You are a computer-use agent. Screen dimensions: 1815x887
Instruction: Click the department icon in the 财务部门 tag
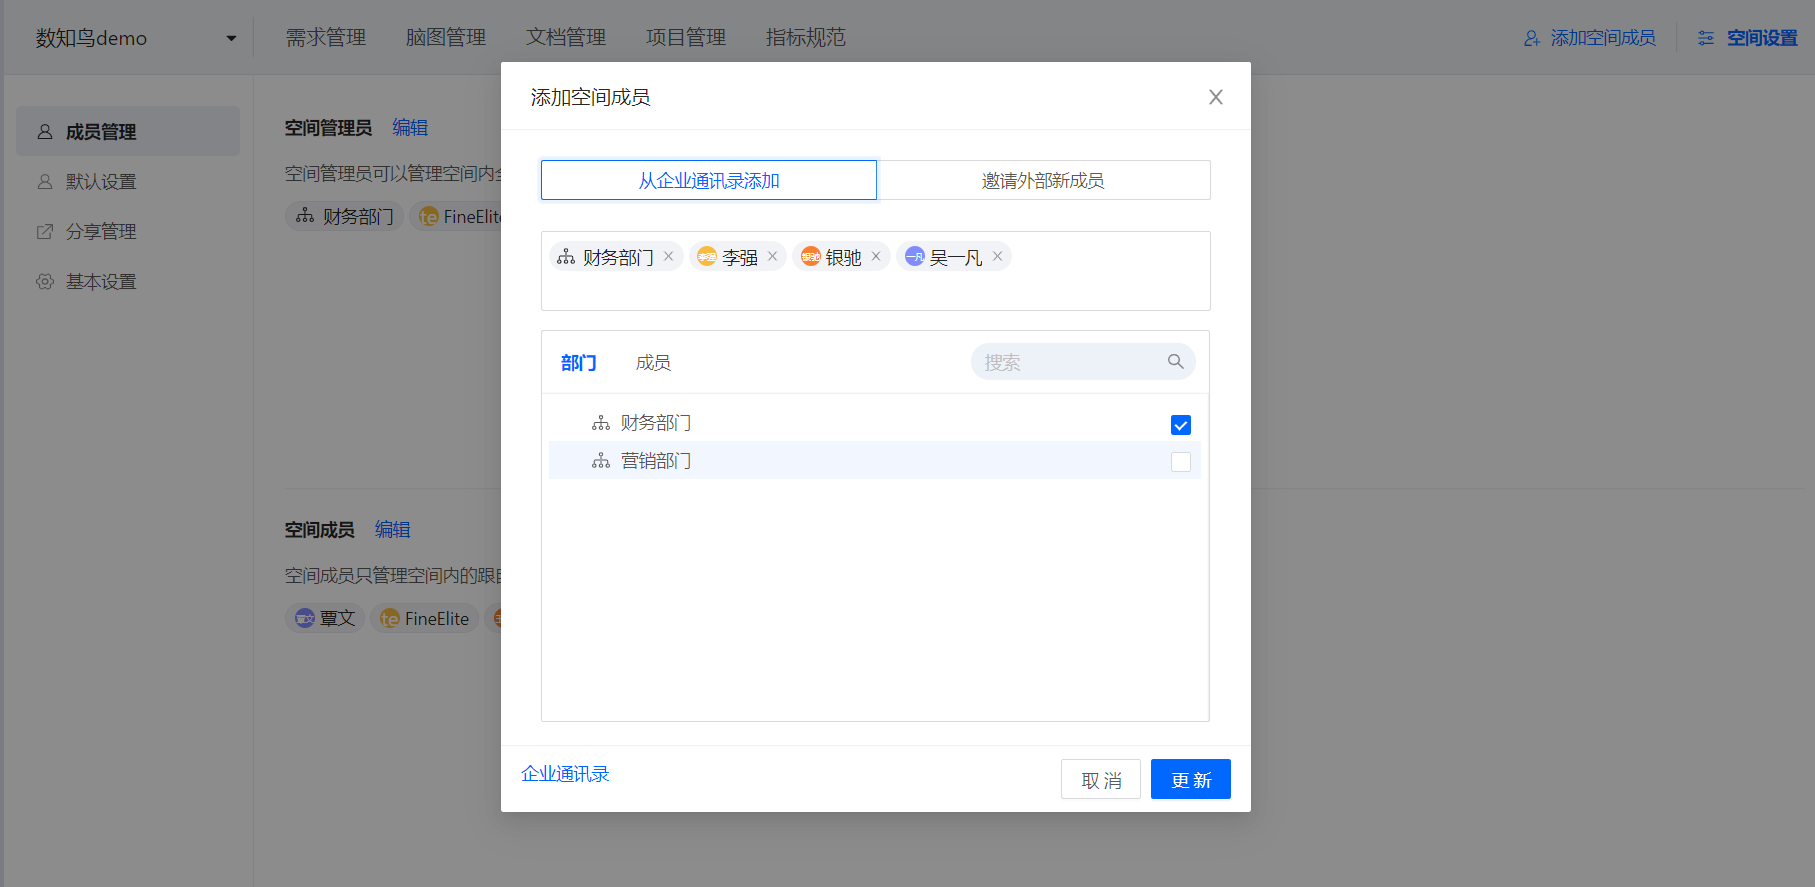[566, 257]
